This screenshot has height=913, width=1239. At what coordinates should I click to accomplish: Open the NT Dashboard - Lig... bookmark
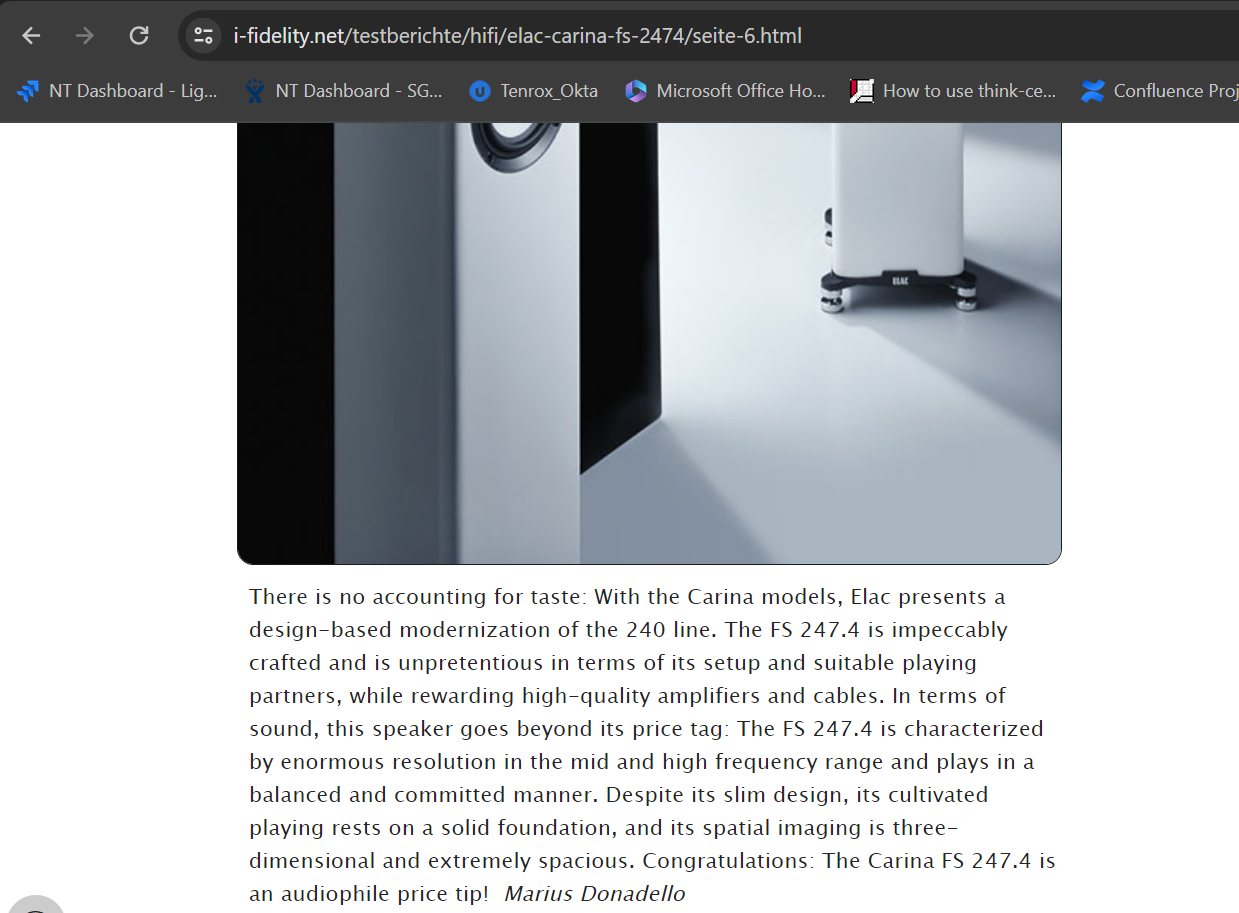117,91
